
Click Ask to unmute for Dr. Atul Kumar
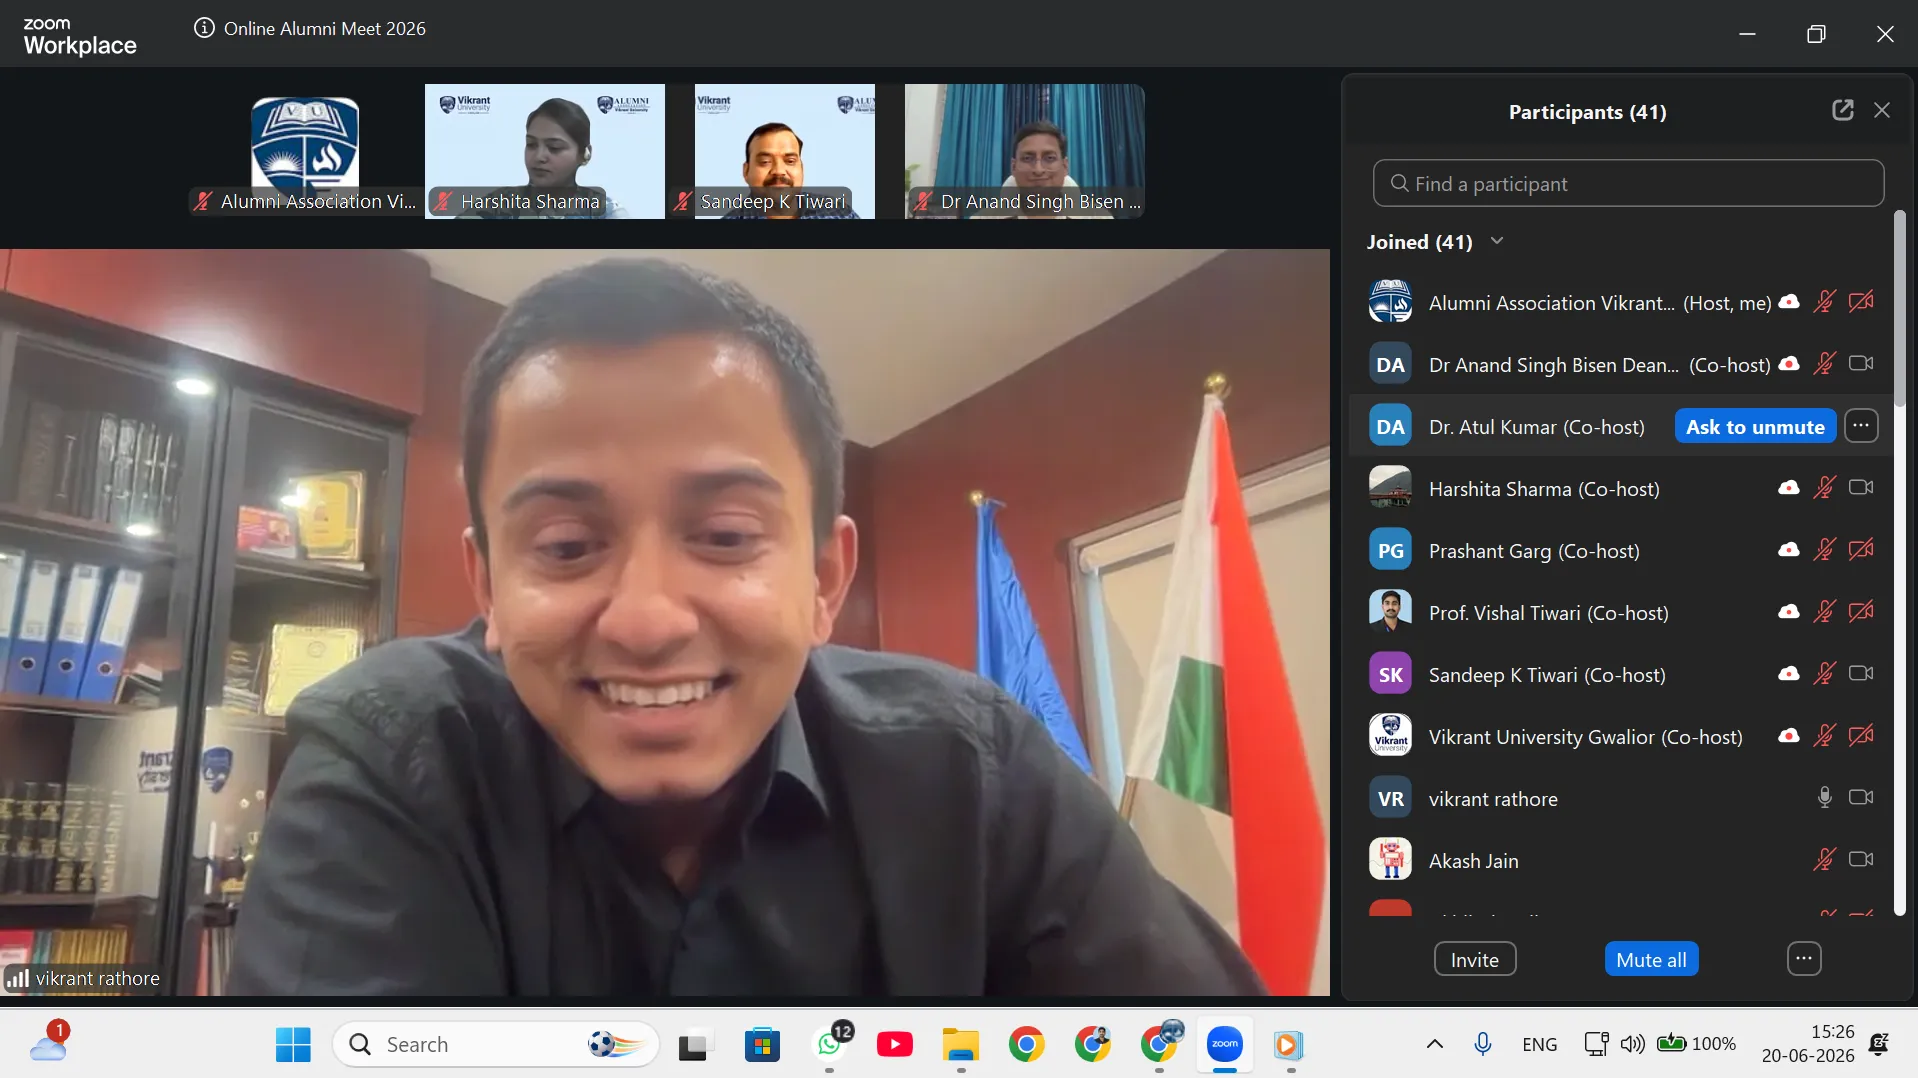[1755, 427]
